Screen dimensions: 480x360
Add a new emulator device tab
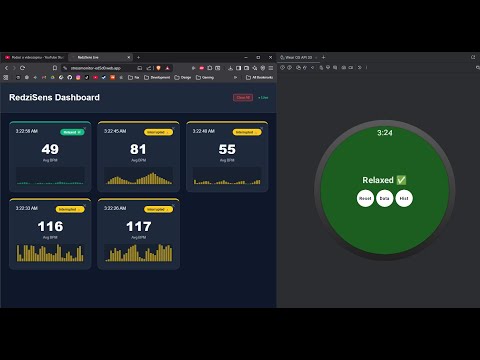pyautogui.click(x=323, y=57)
